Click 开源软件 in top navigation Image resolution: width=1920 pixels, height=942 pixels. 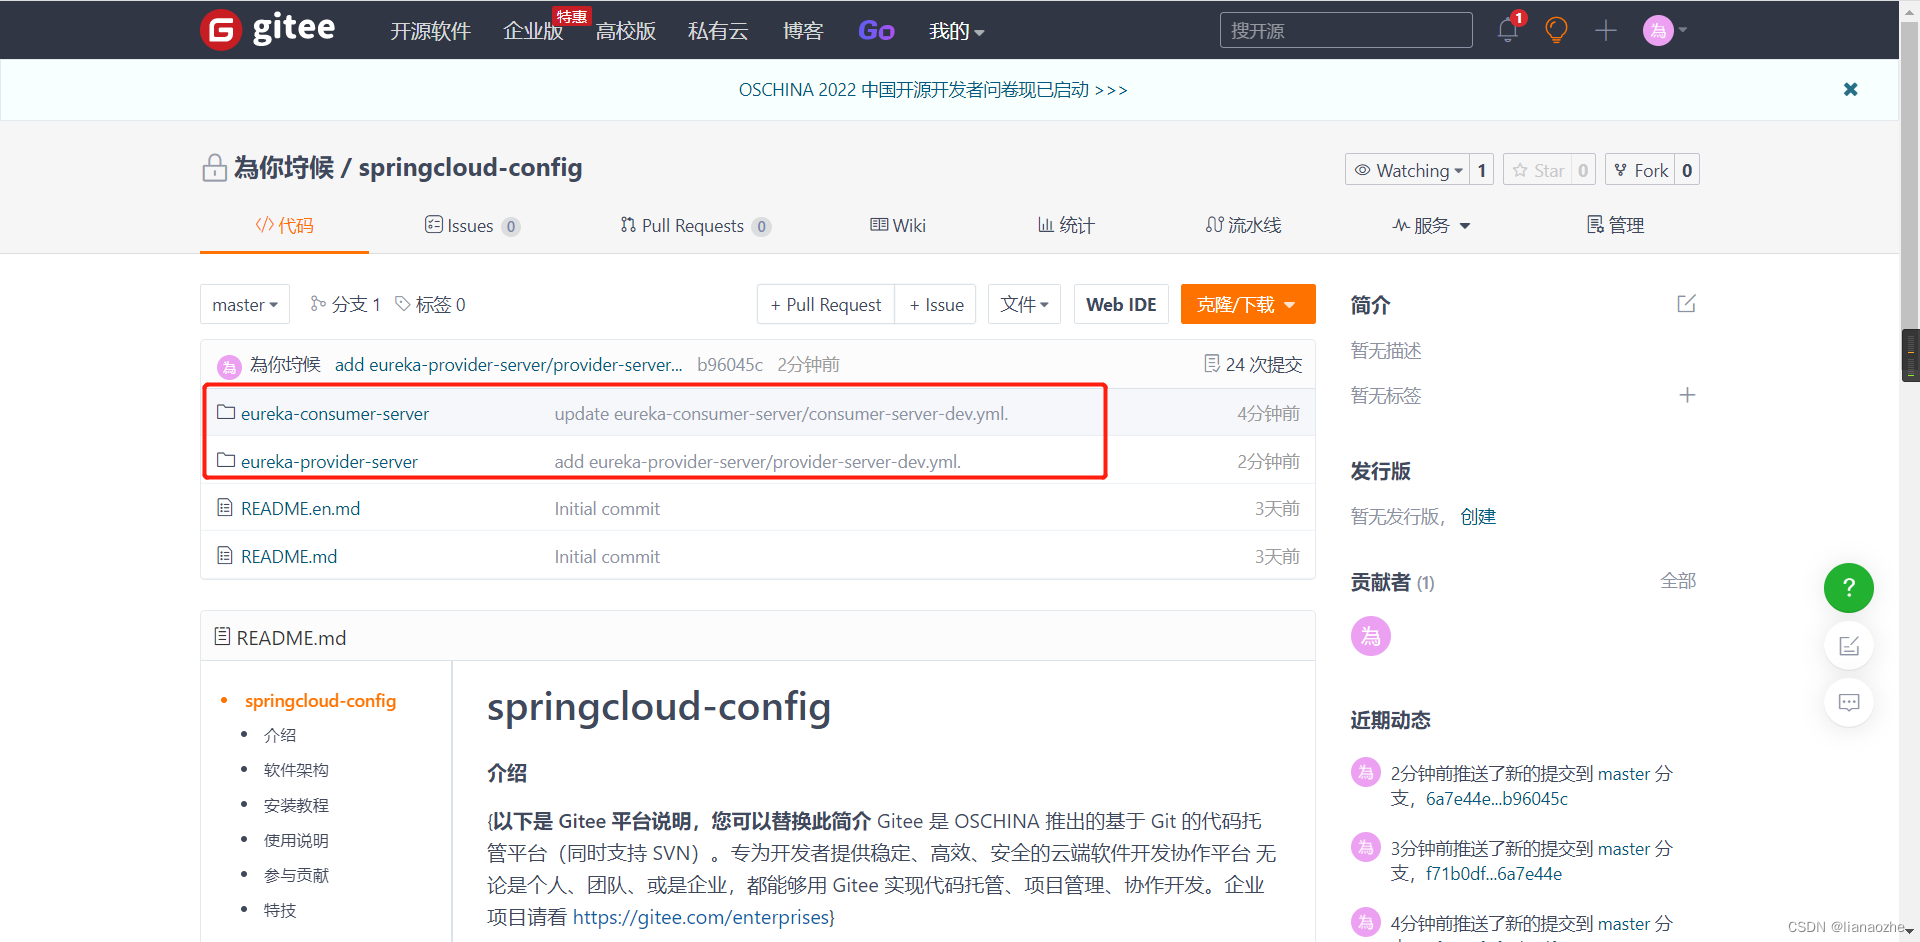click(430, 31)
